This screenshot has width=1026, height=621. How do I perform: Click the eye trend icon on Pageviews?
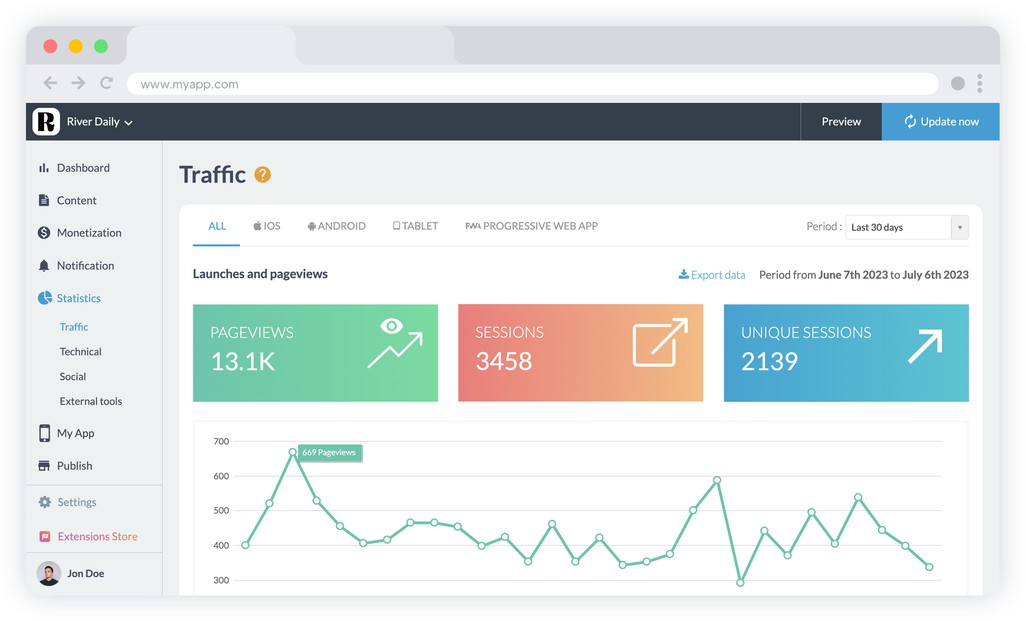(x=395, y=343)
